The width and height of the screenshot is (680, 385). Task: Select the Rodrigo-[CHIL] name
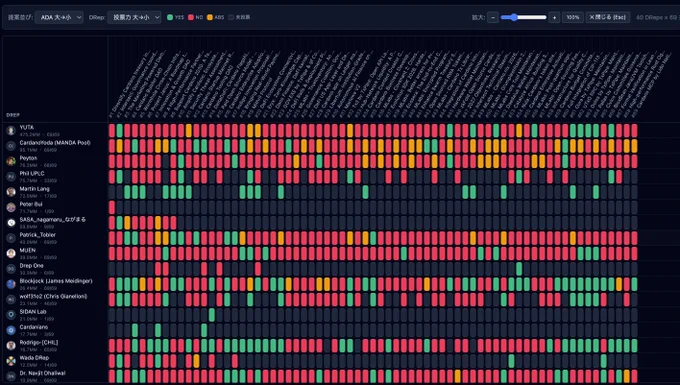39,343
